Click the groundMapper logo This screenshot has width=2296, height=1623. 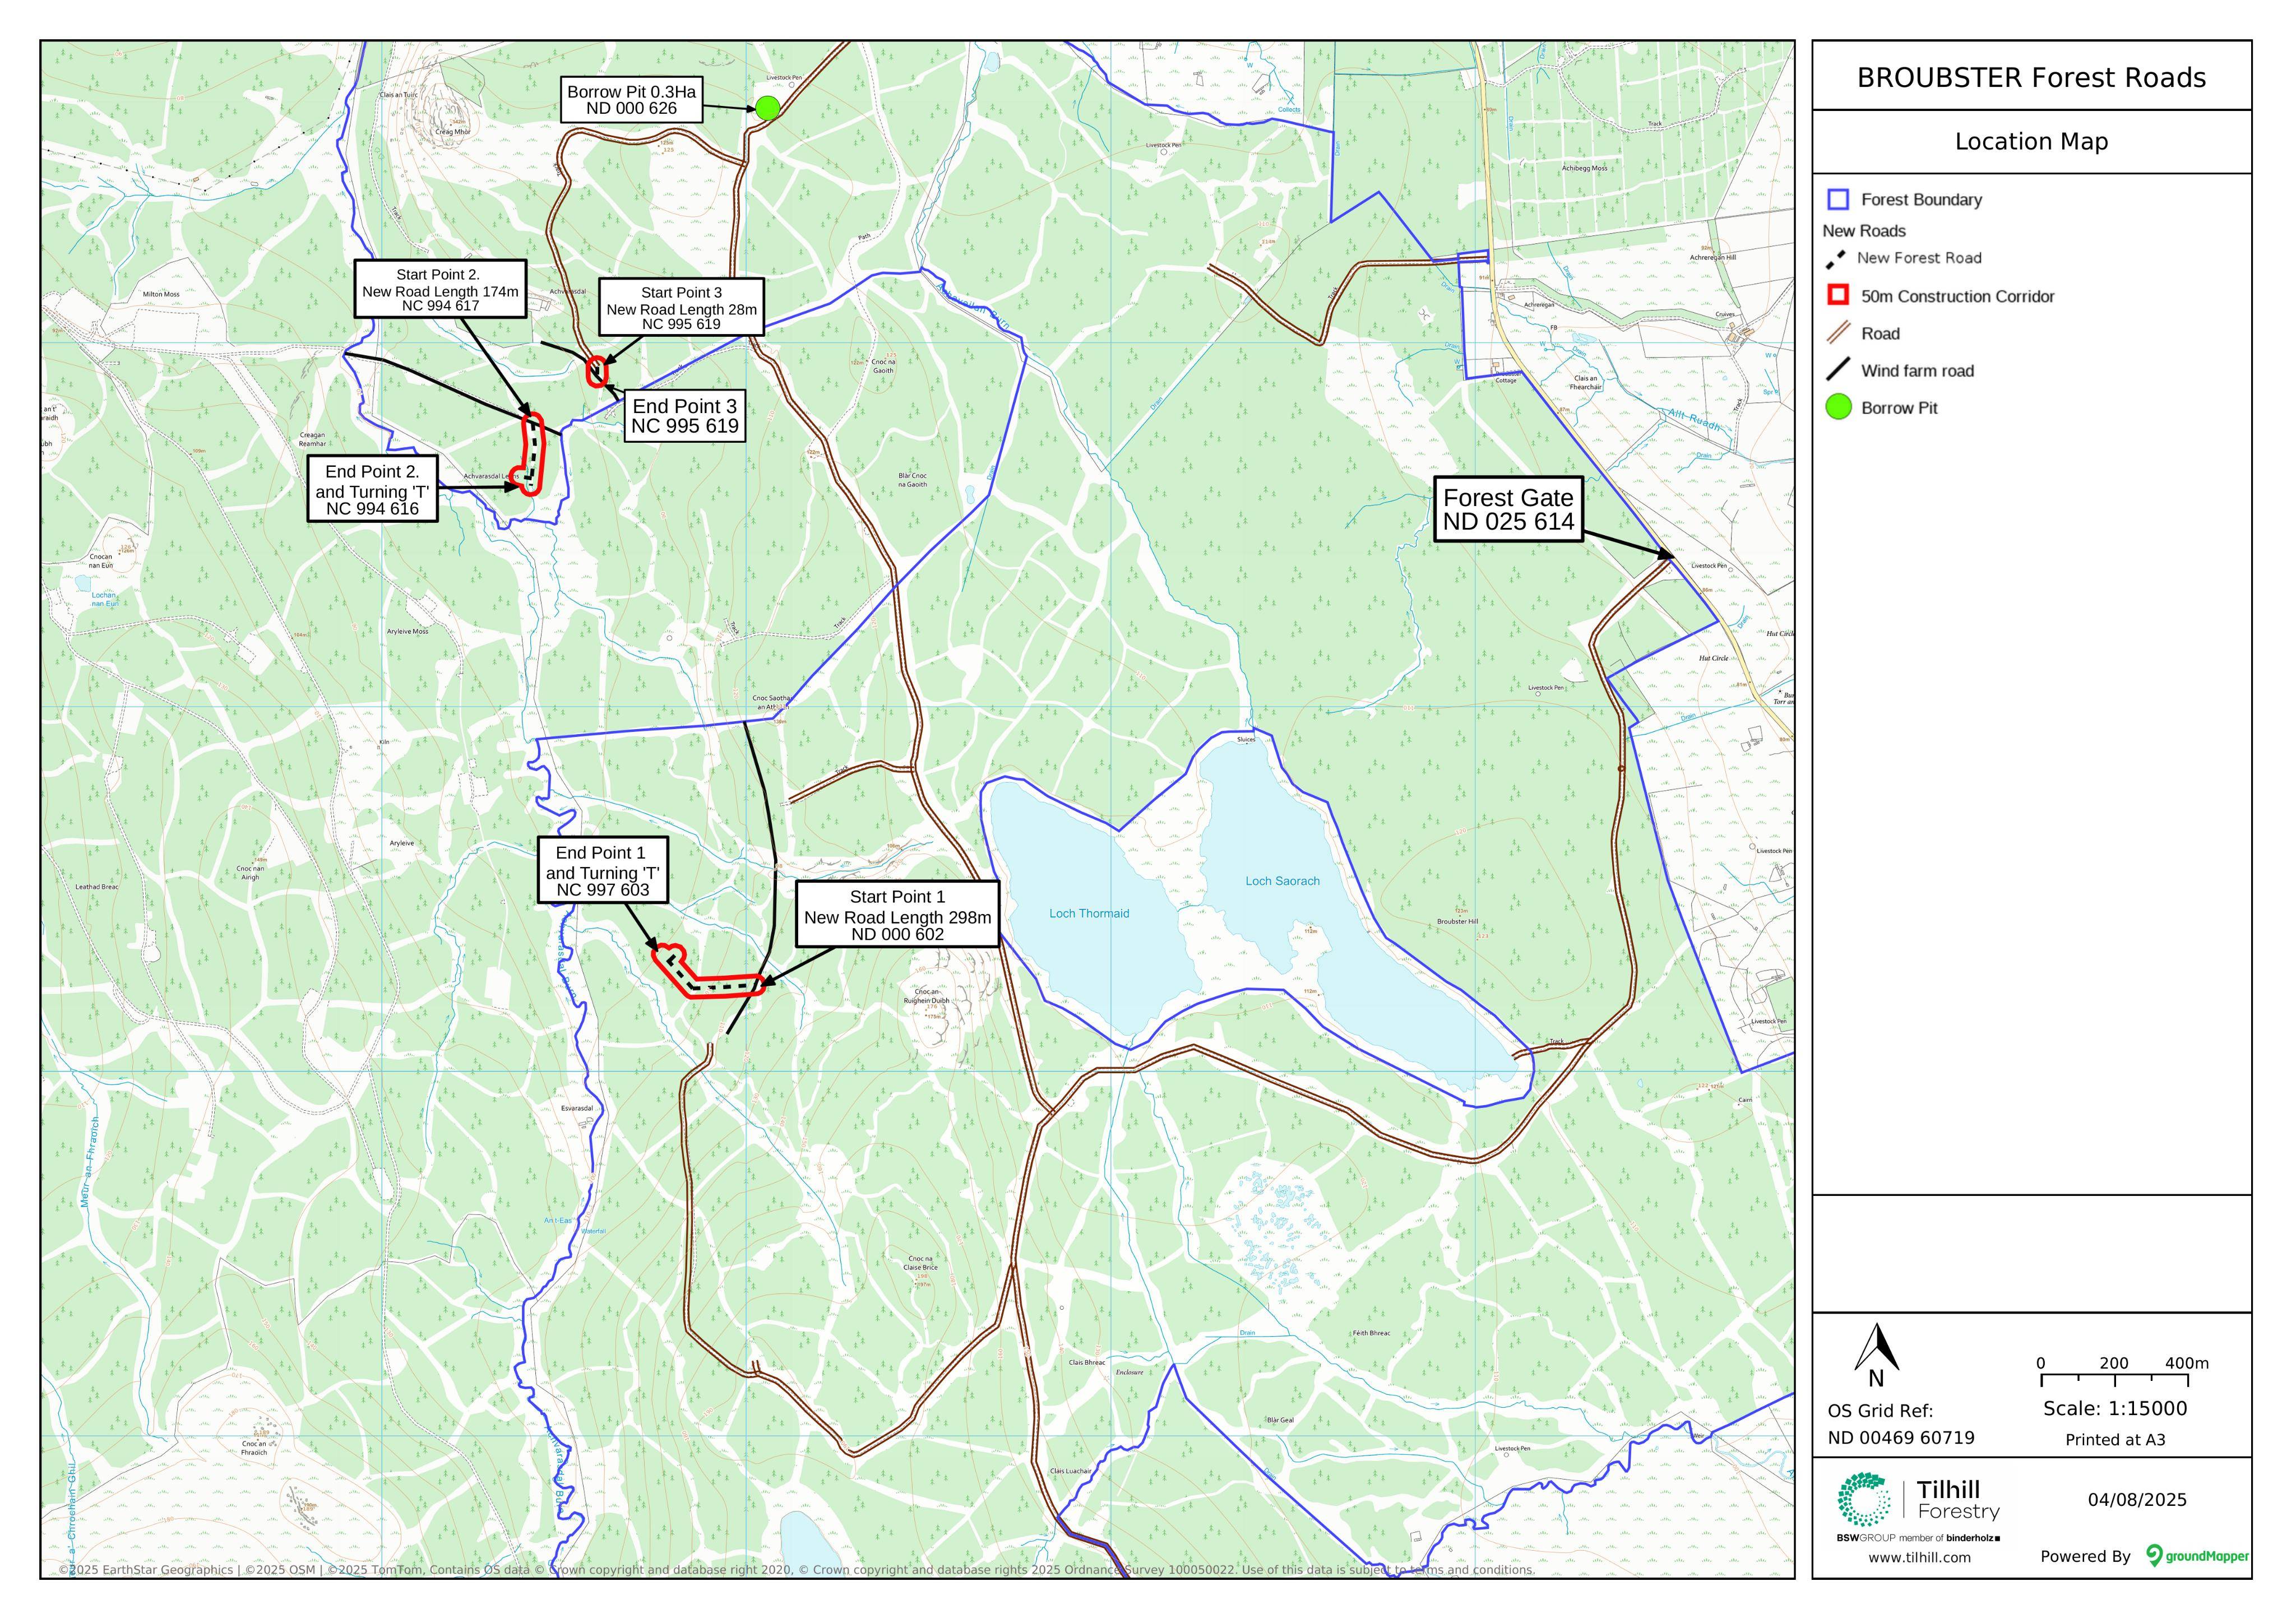point(2198,1556)
